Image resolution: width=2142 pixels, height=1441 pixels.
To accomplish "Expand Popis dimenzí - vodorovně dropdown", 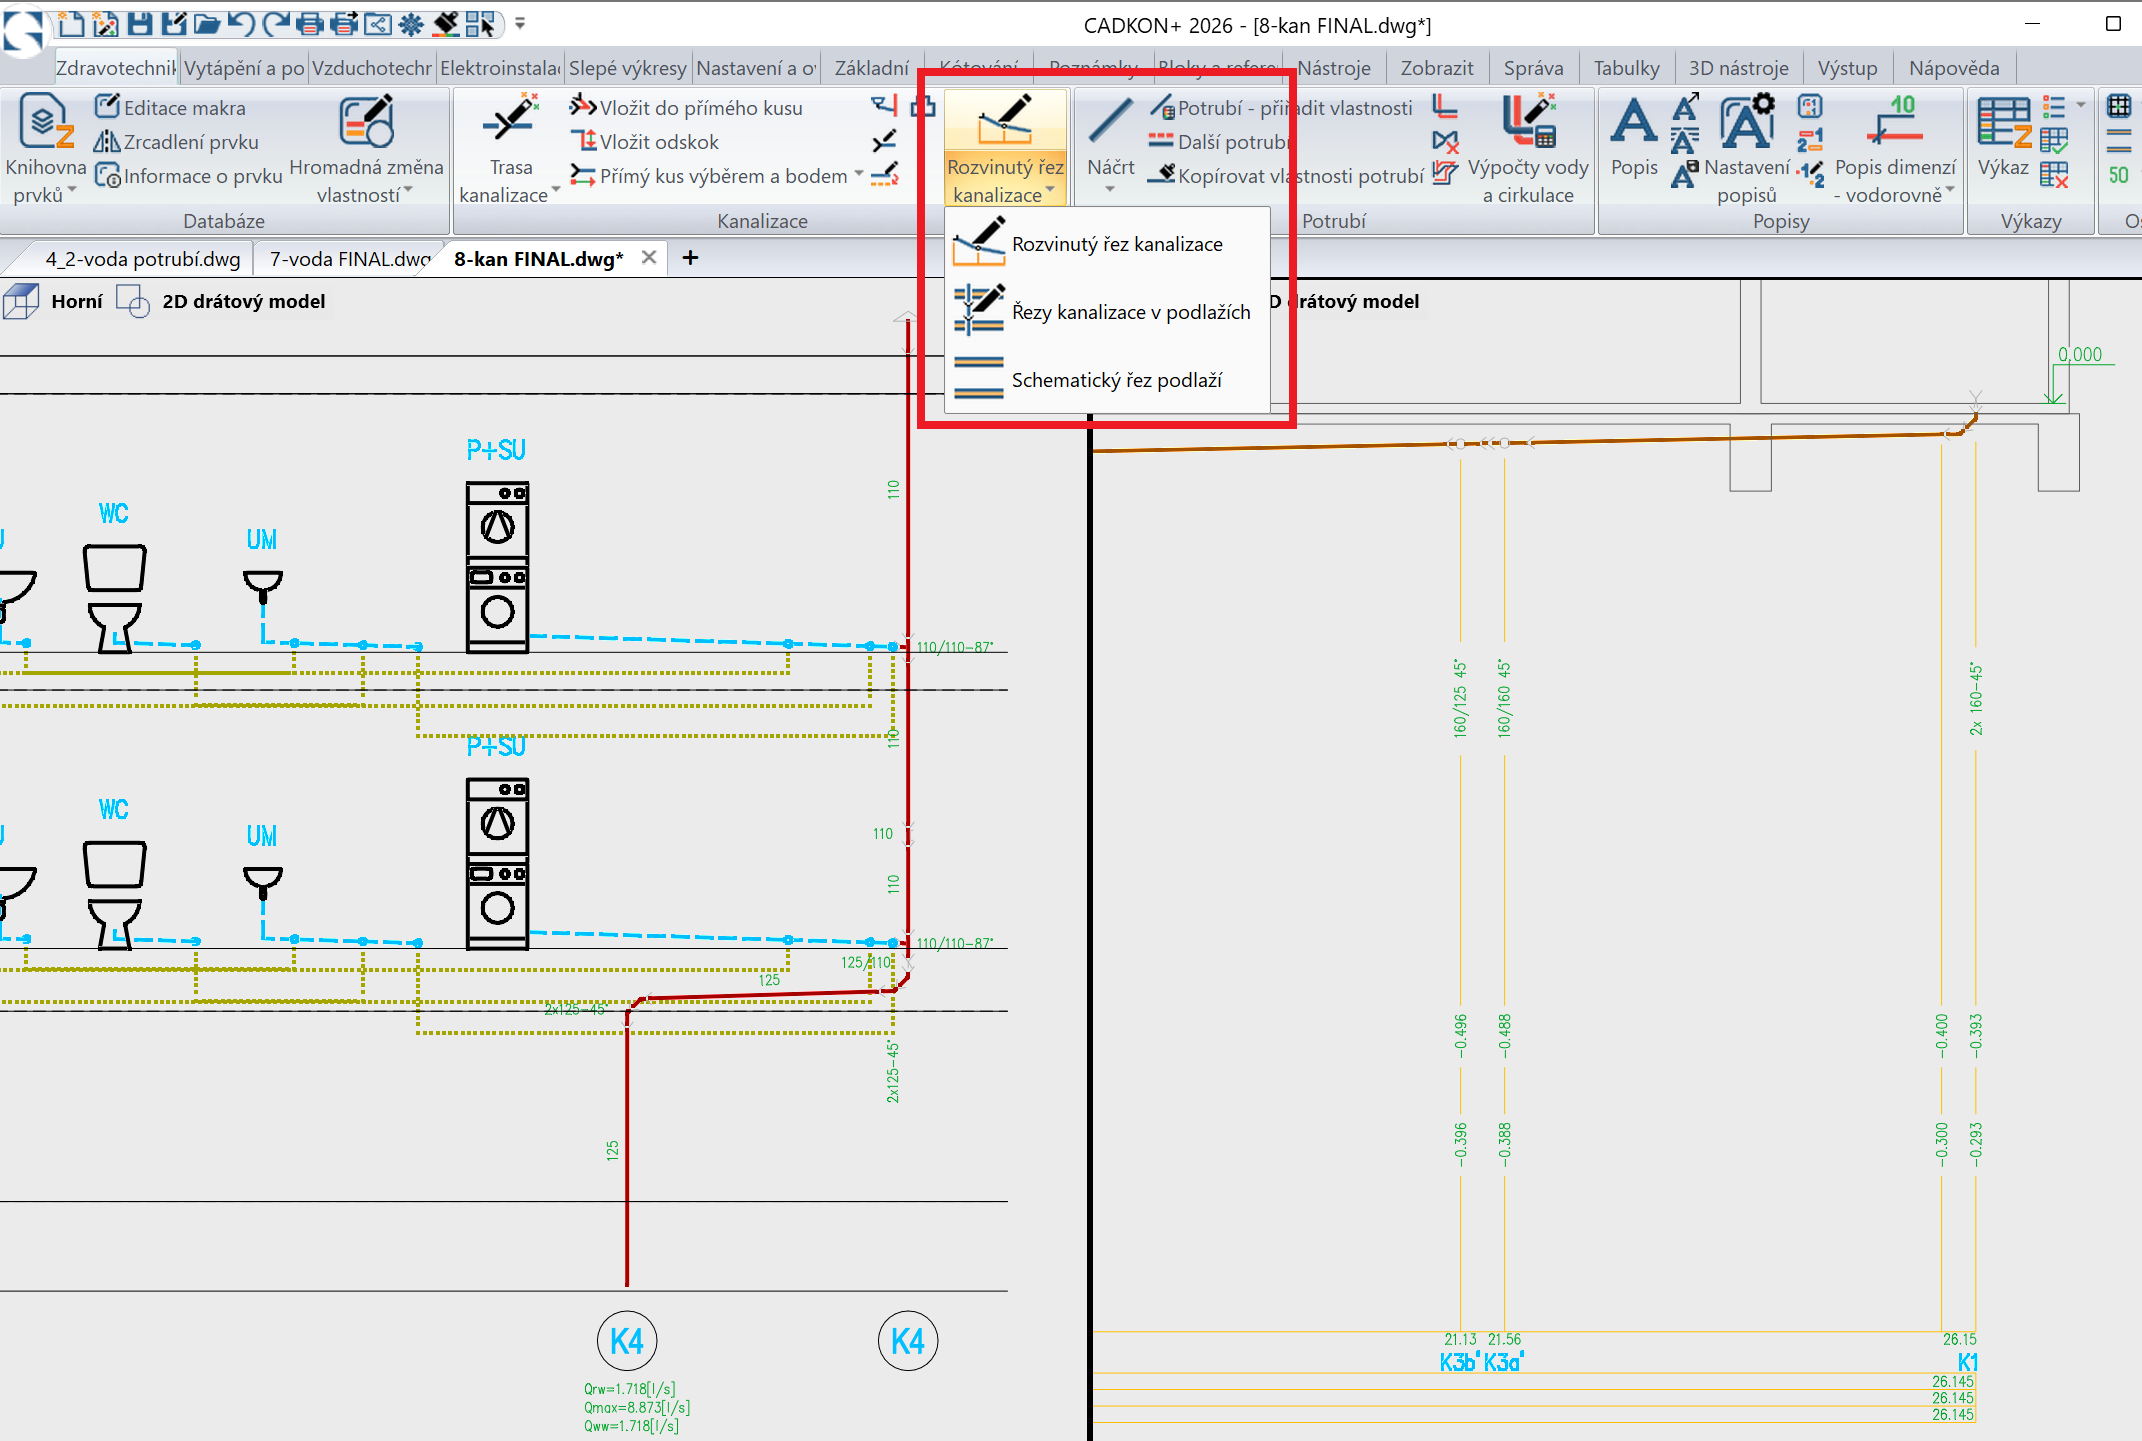I will tap(1950, 189).
